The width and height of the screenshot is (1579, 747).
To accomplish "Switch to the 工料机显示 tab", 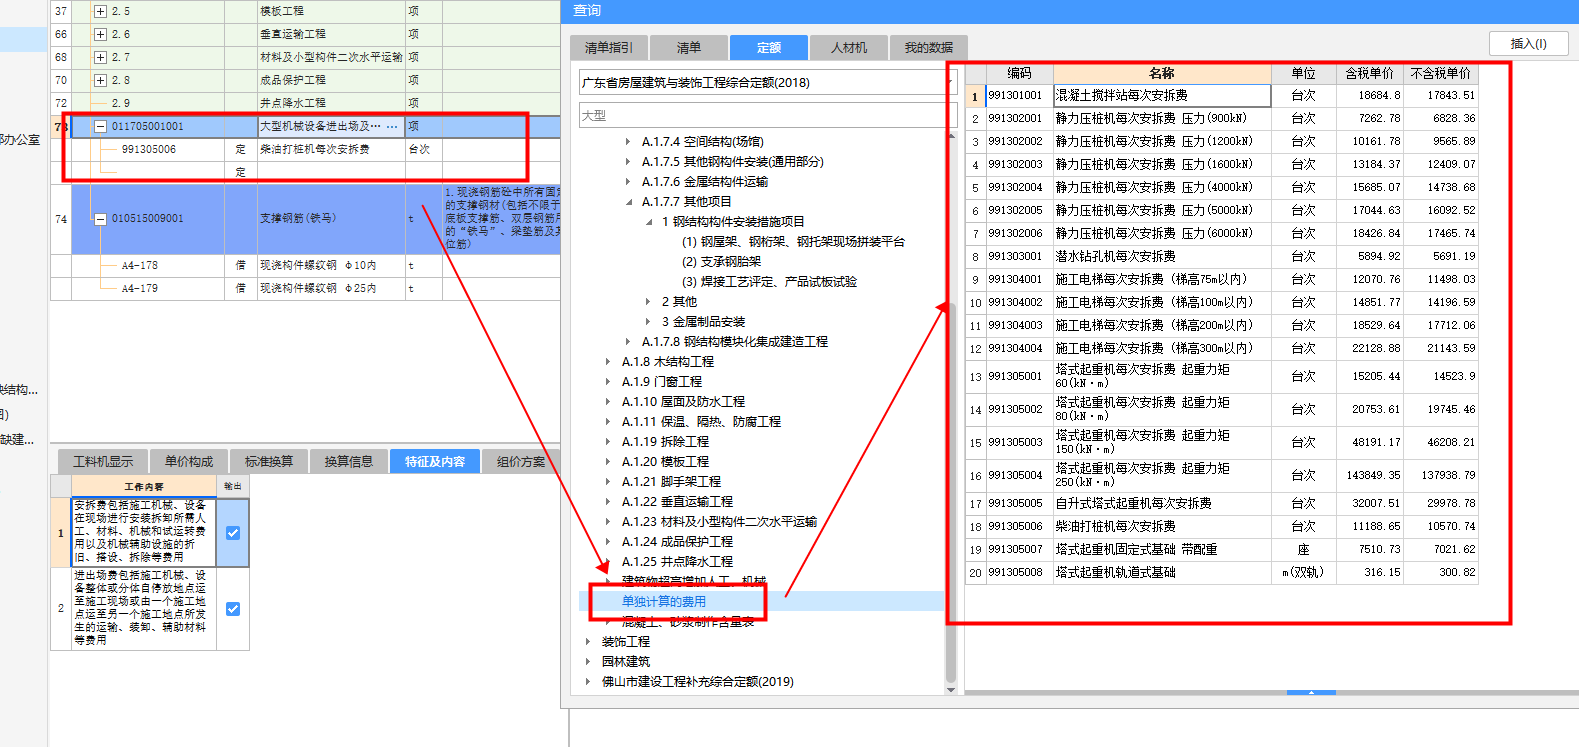I will (x=103, y=461).
